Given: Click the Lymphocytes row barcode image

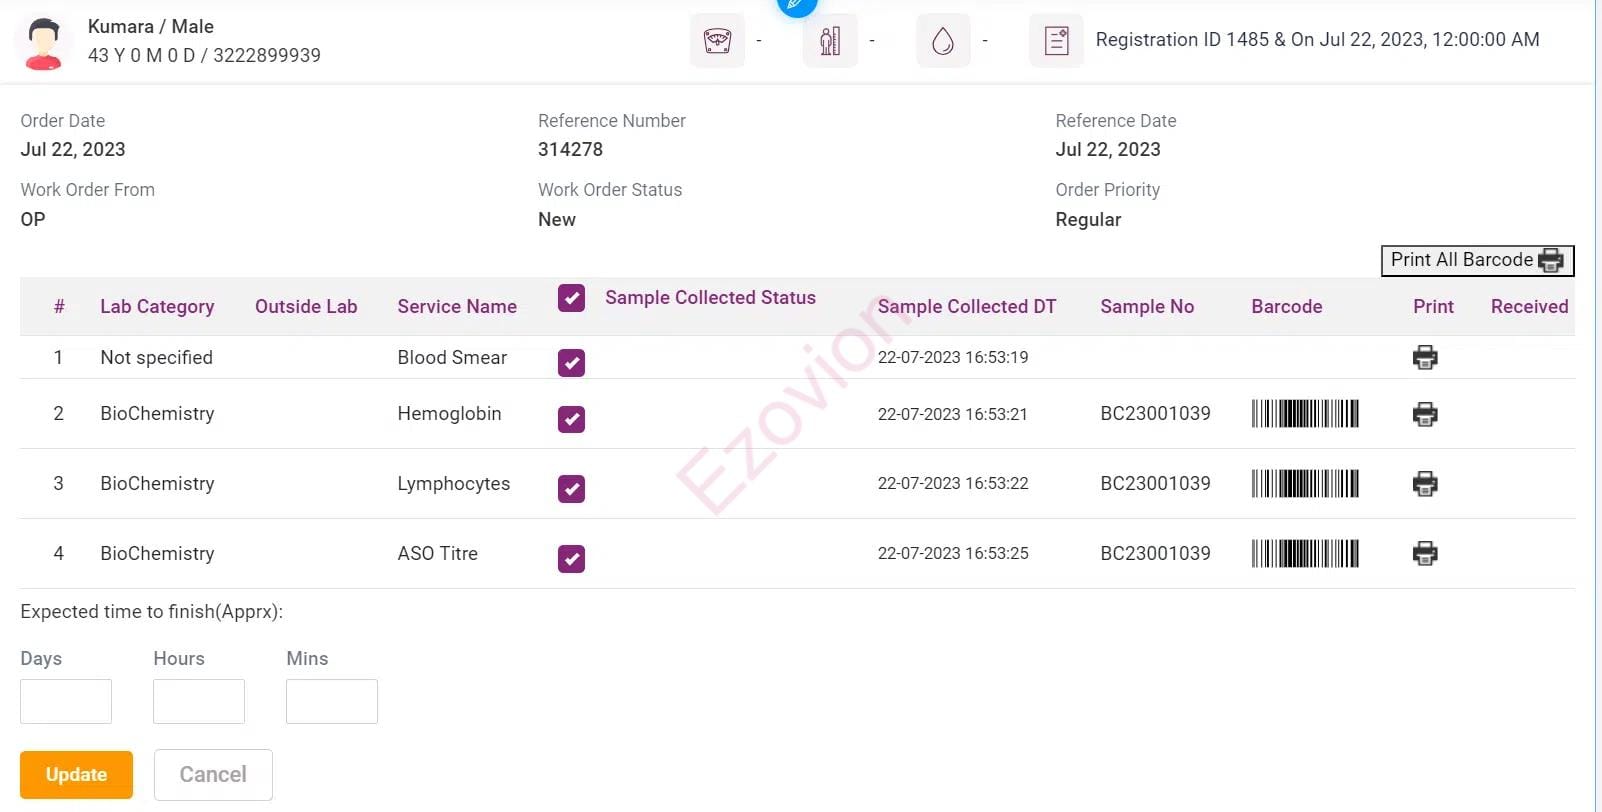Looking at the screenshot, I should point(1305,484).
